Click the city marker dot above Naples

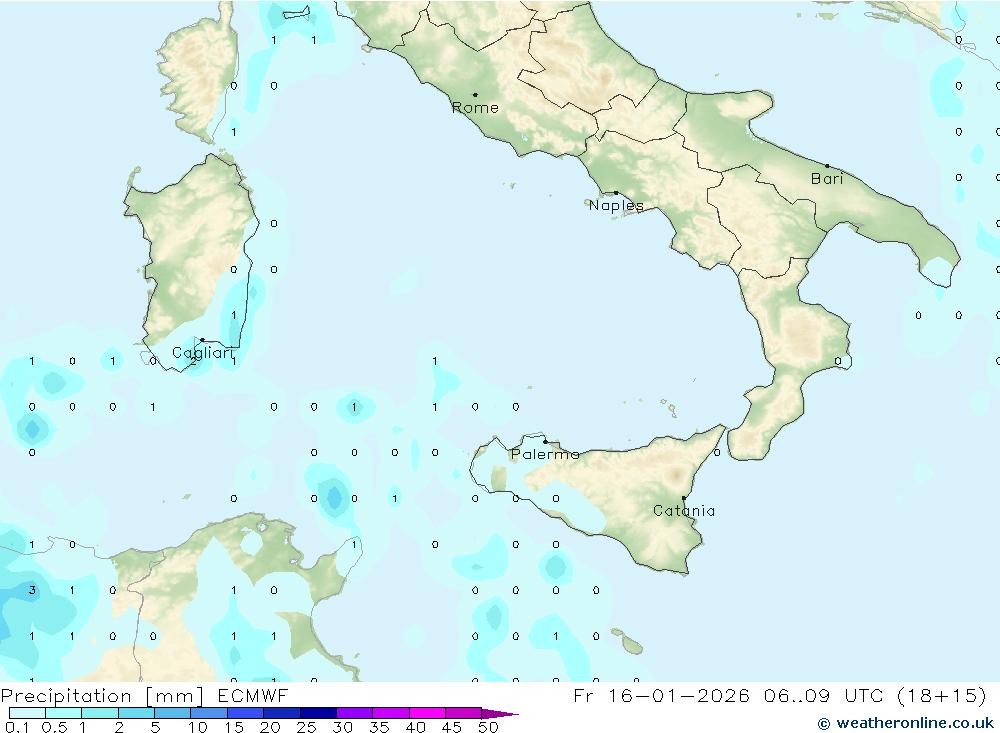pyautogui.click(x=615, y=193)
